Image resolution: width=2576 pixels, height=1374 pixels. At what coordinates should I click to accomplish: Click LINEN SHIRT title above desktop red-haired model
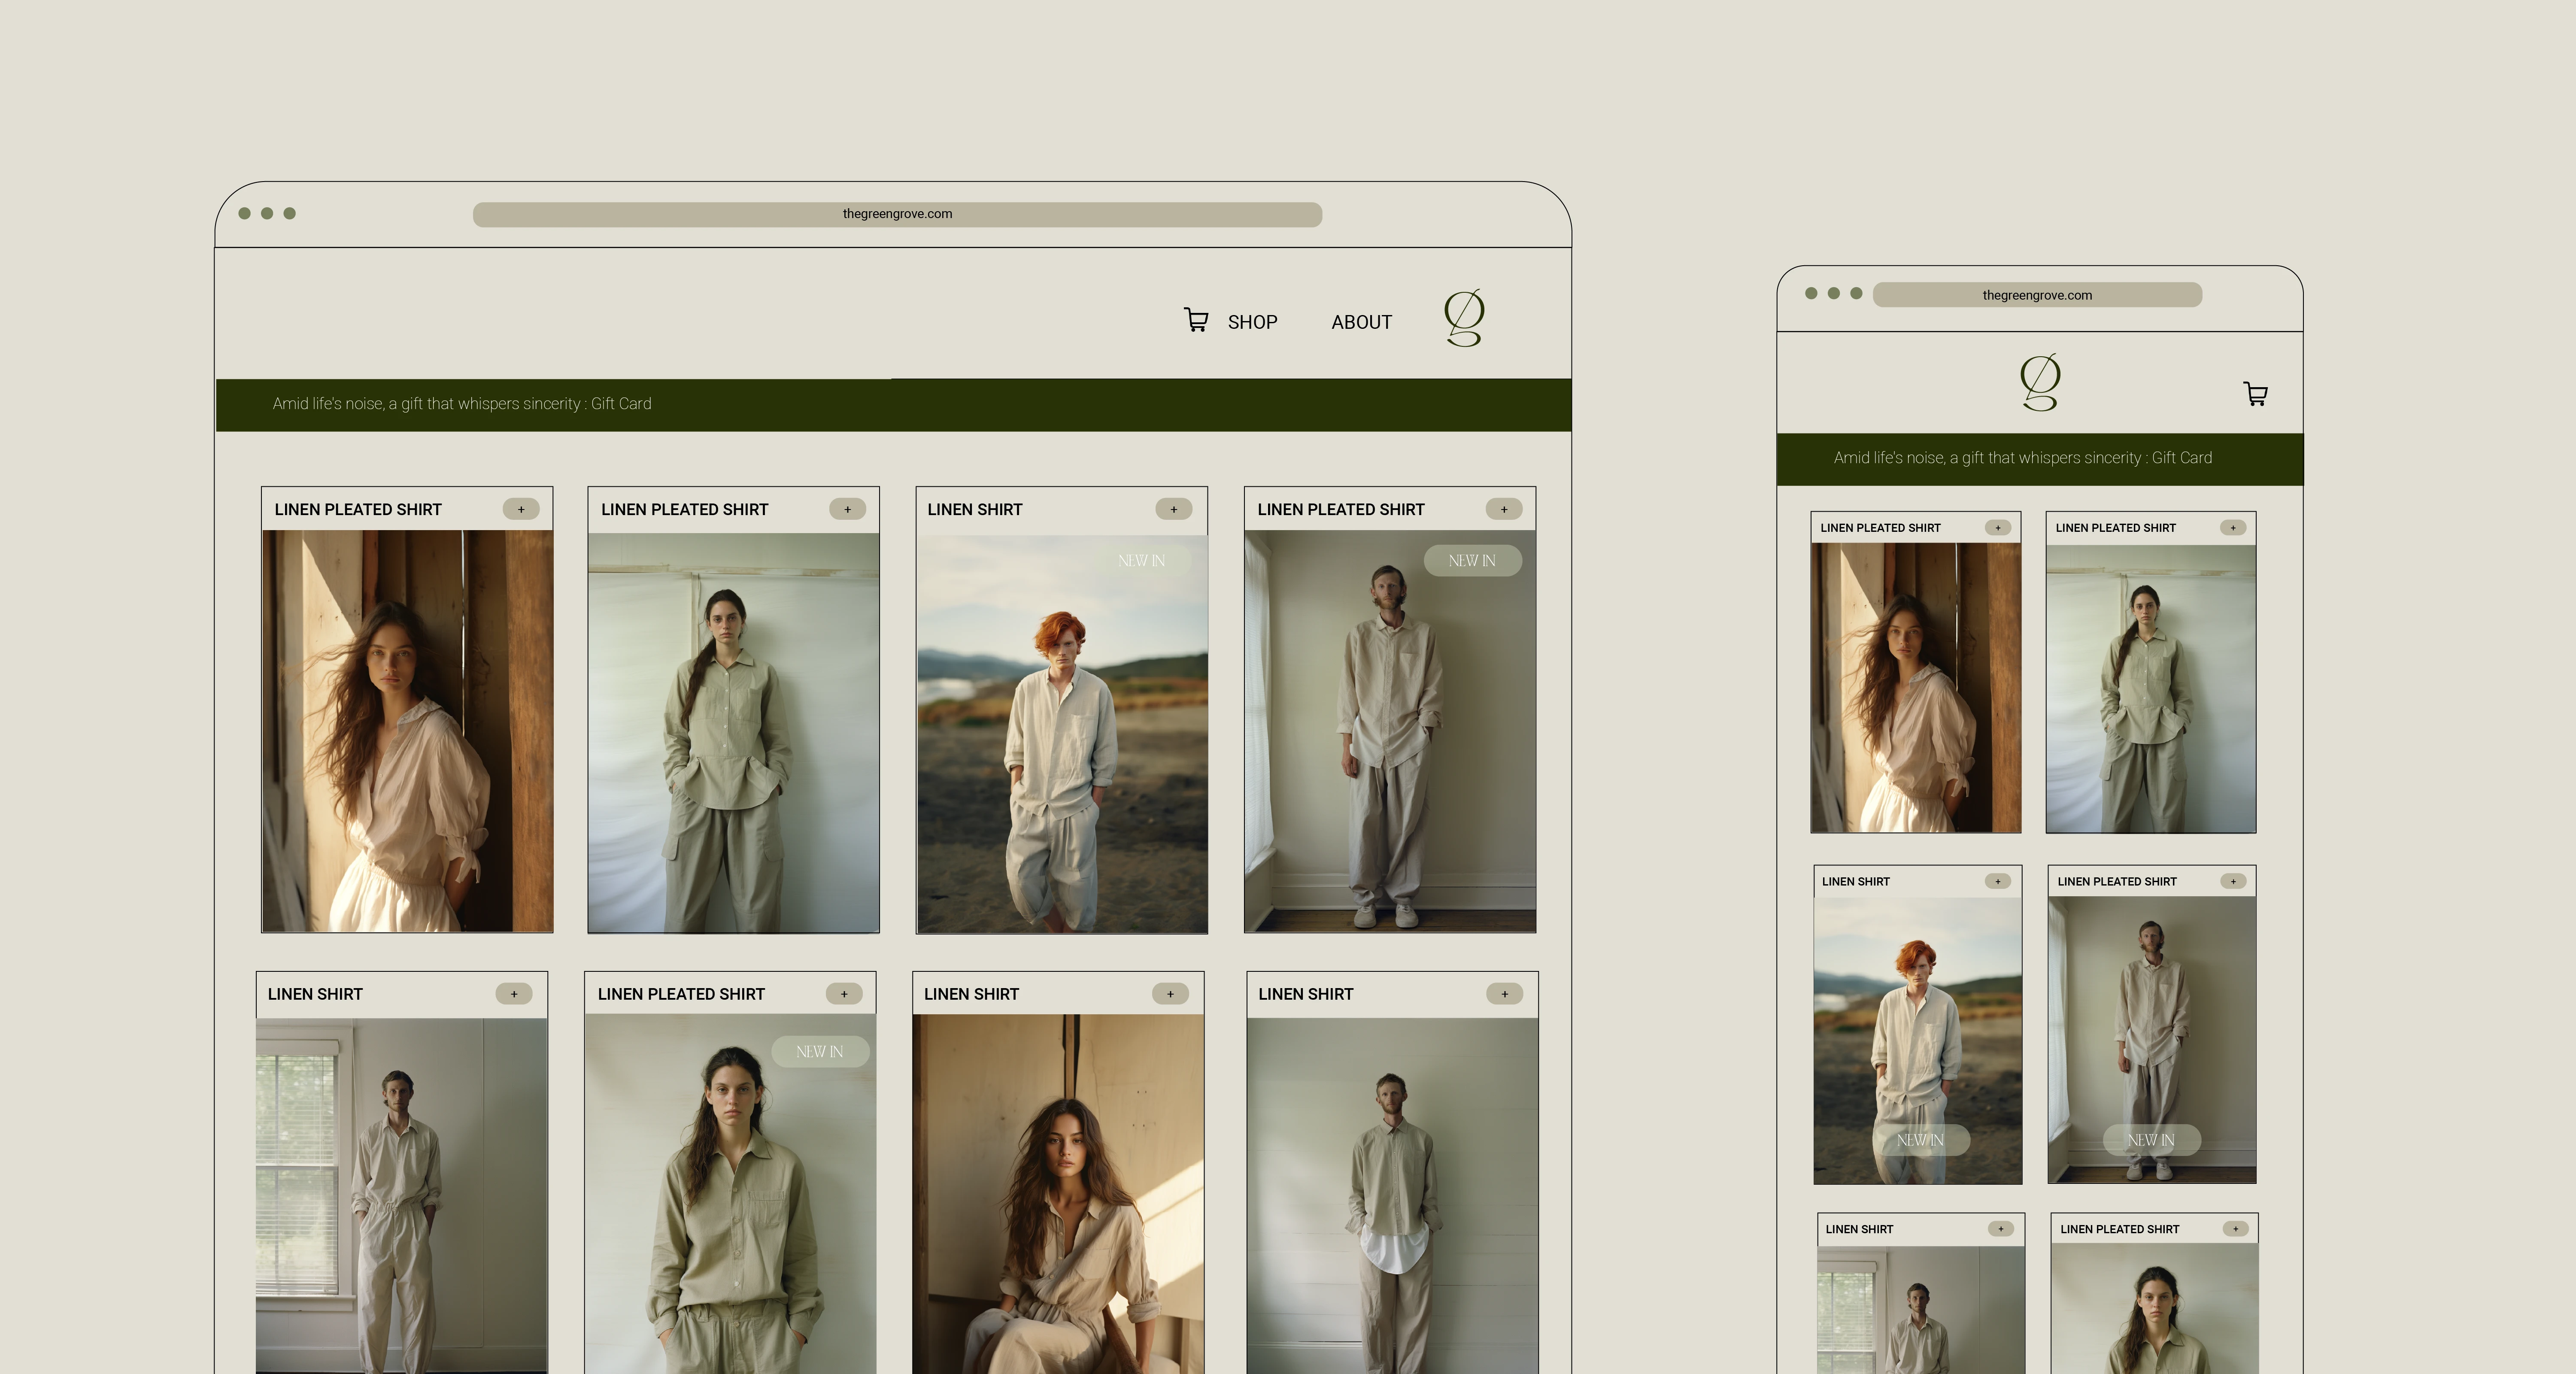click(974, 510)
